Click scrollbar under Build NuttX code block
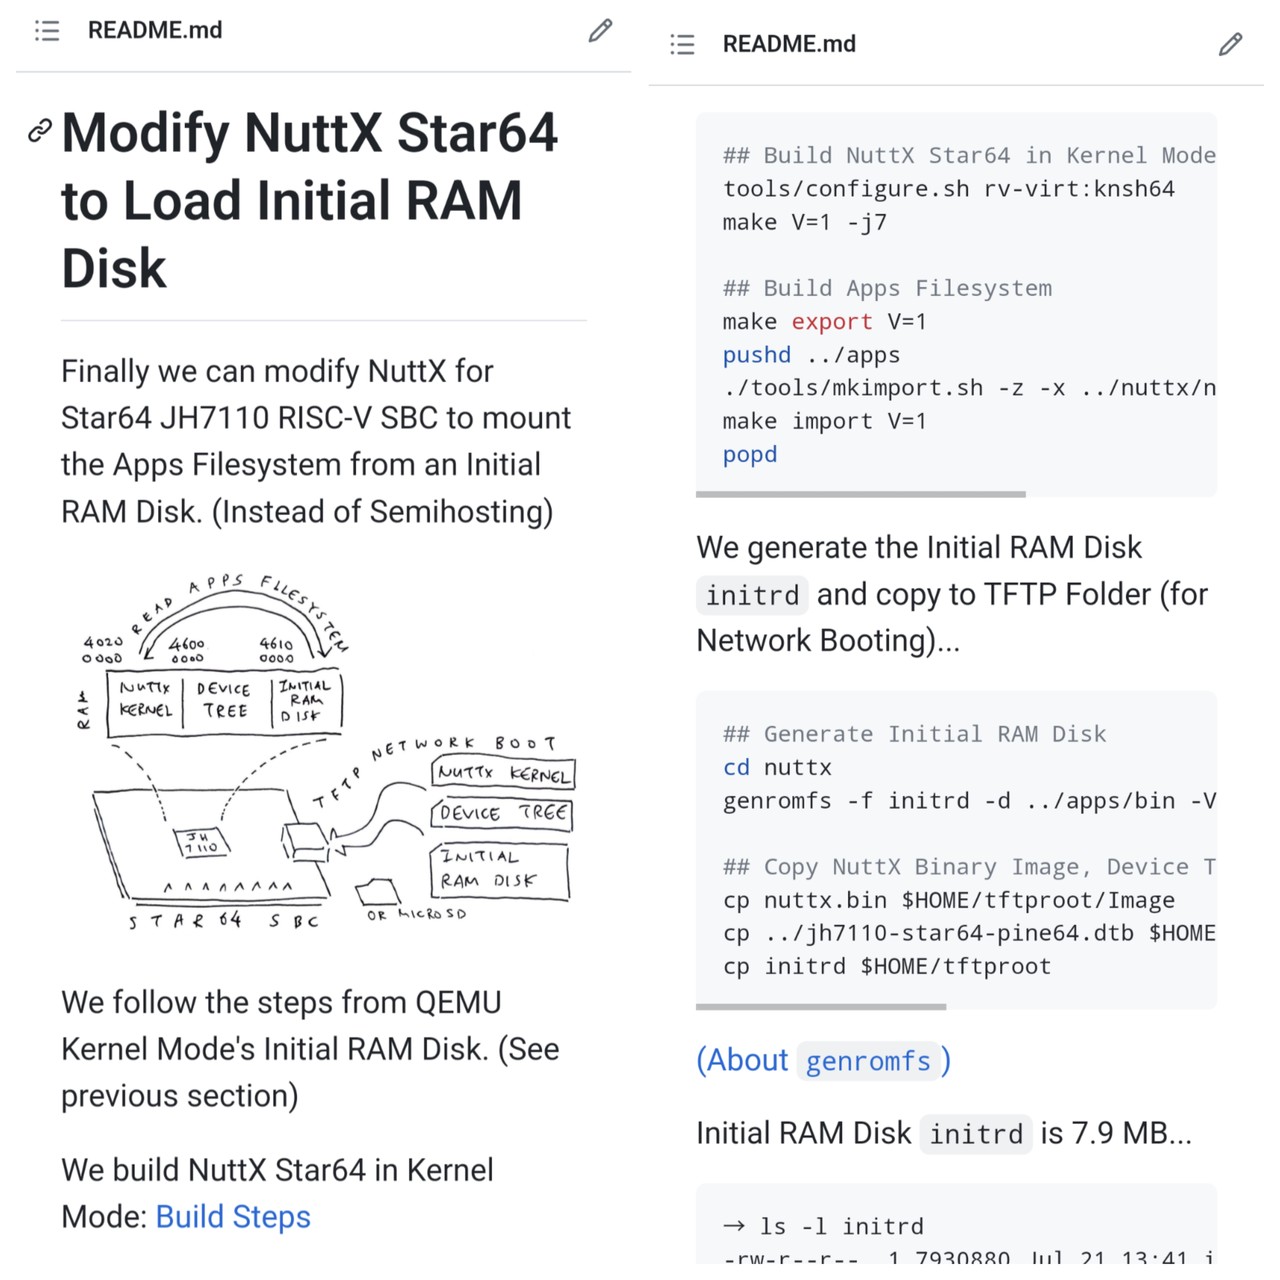This screenshot has width=1280, height=1280. click(x=861, y=494)
